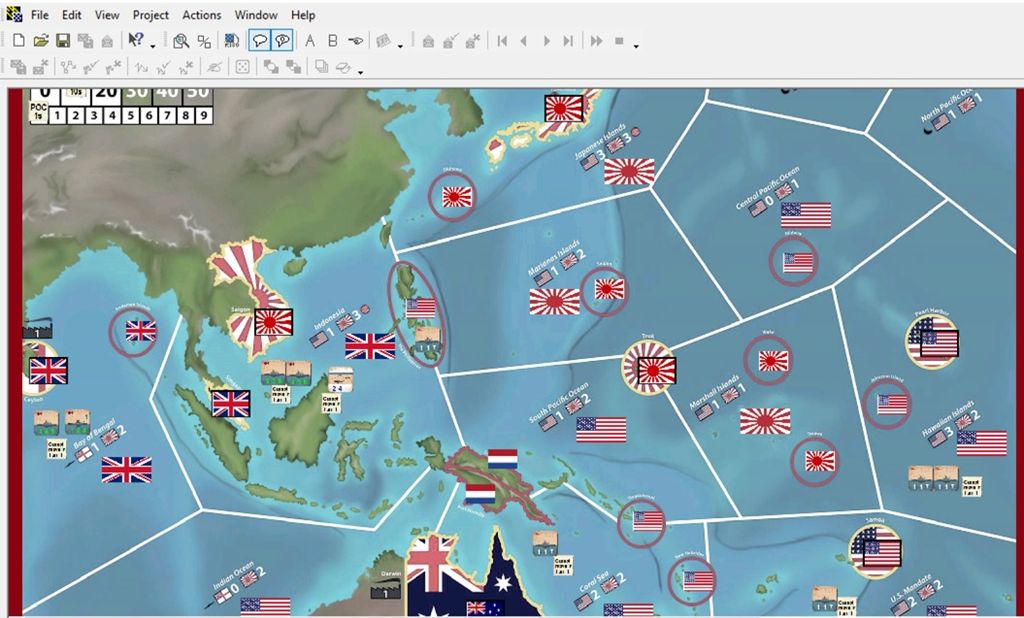Step back one move with left arrow icon
The width and height of the screenshot is (1024, 618).
[524, 41]
